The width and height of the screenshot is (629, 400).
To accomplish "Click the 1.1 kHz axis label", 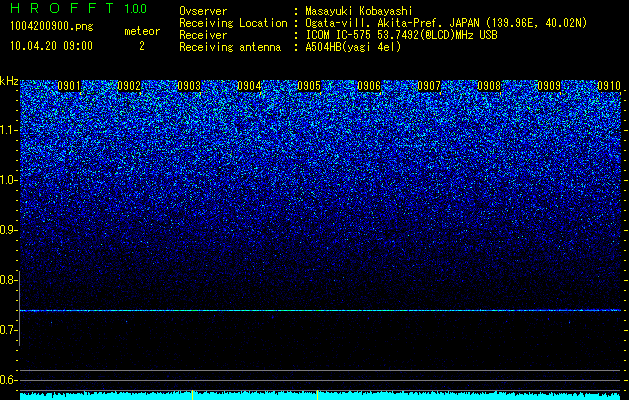I will (x=8, y=130).
